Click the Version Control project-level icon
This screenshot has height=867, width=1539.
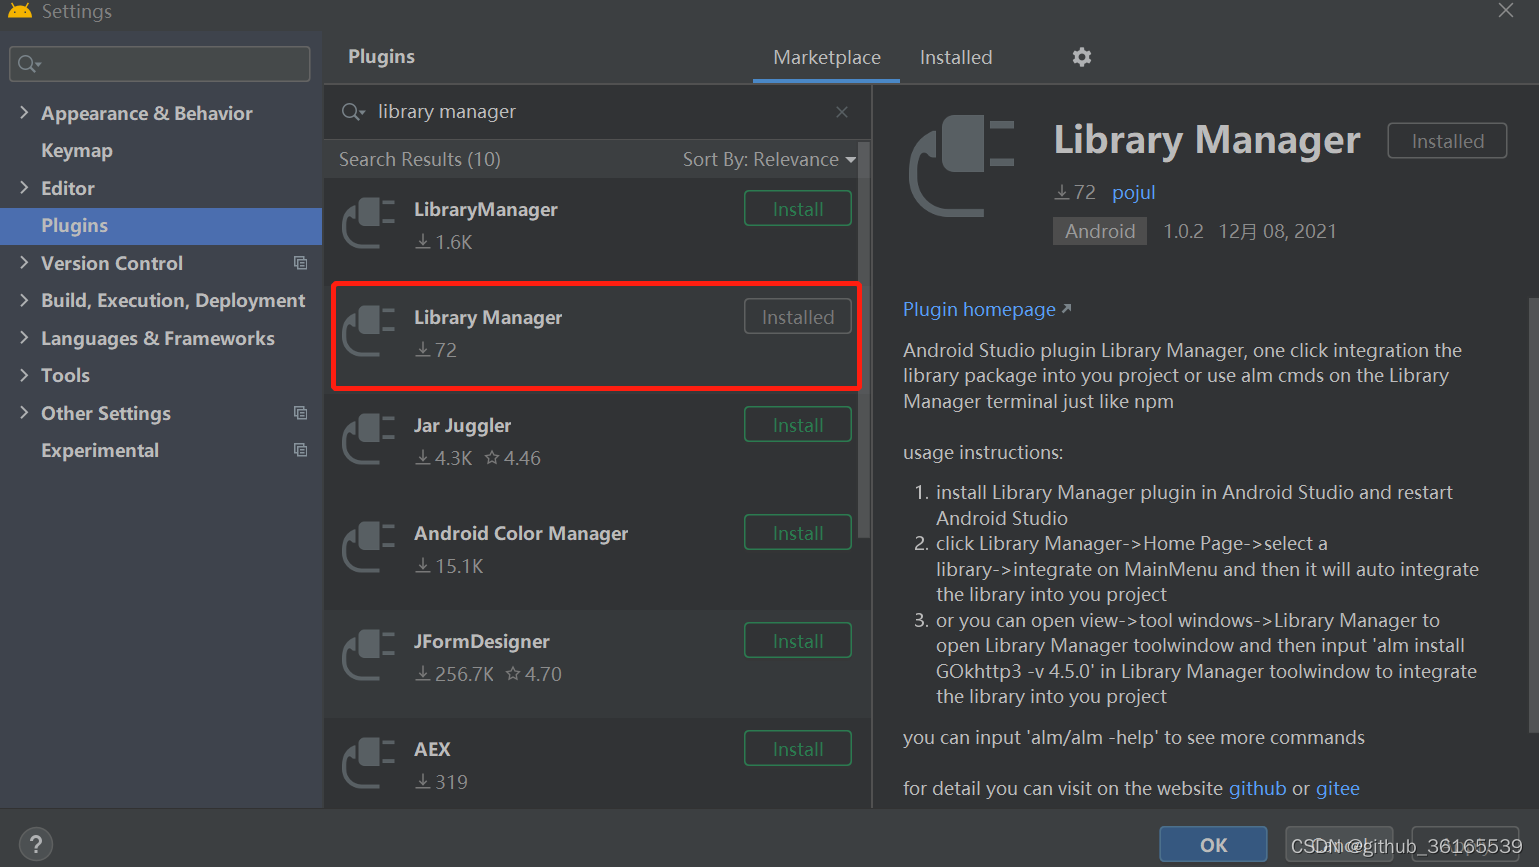300,263
